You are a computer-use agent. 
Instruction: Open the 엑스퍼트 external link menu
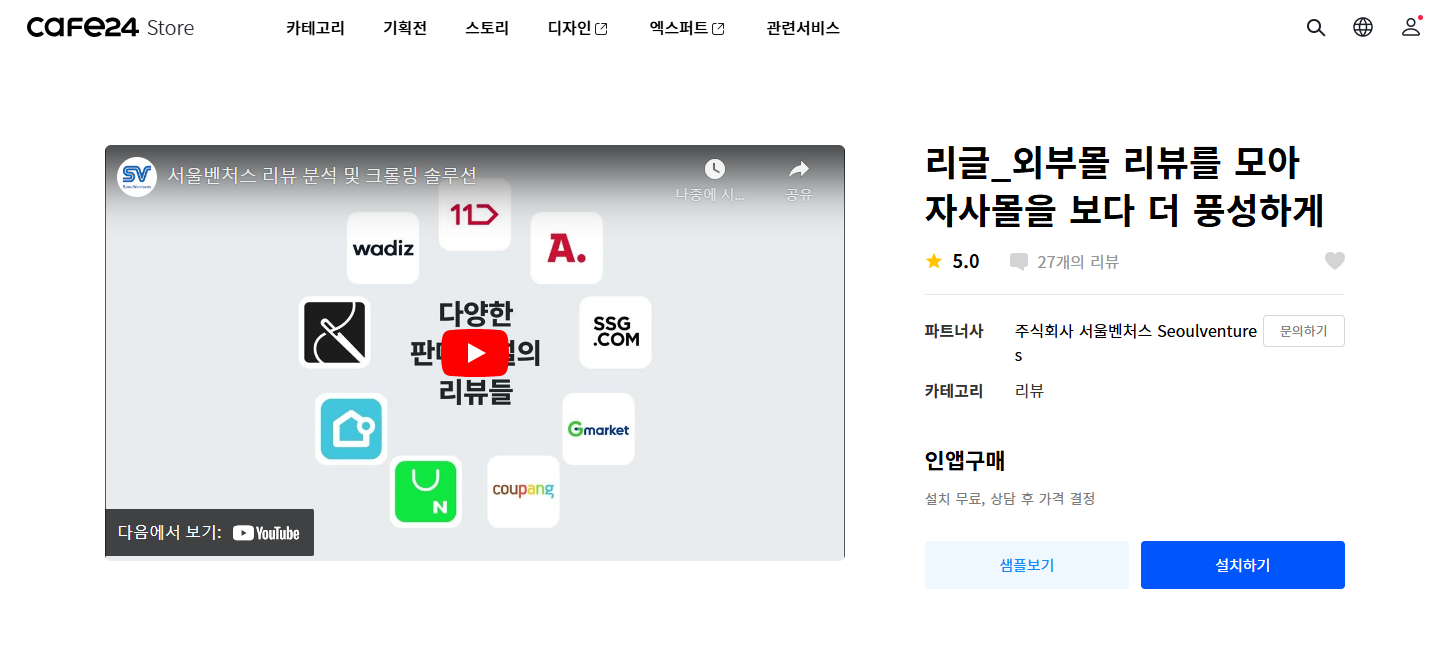click(x=687, y=28)
